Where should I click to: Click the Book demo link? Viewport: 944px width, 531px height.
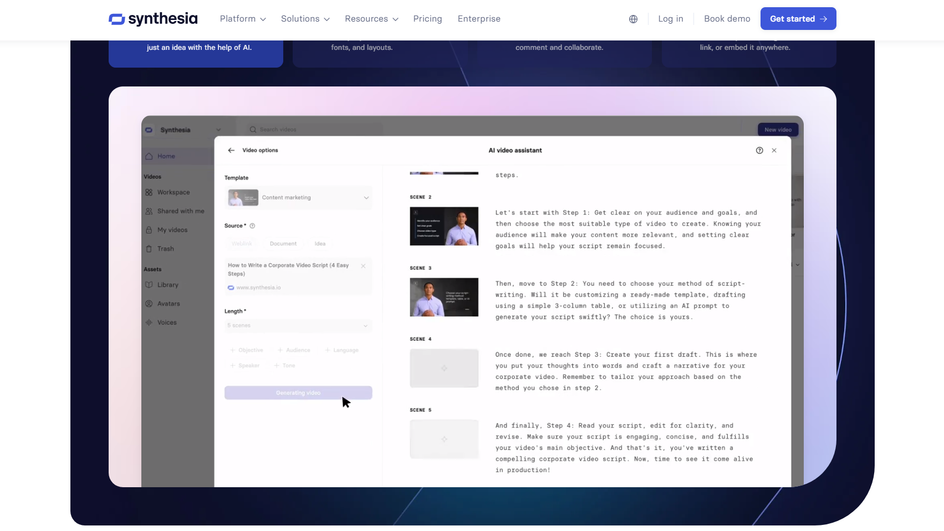click(x=727, y=19)
